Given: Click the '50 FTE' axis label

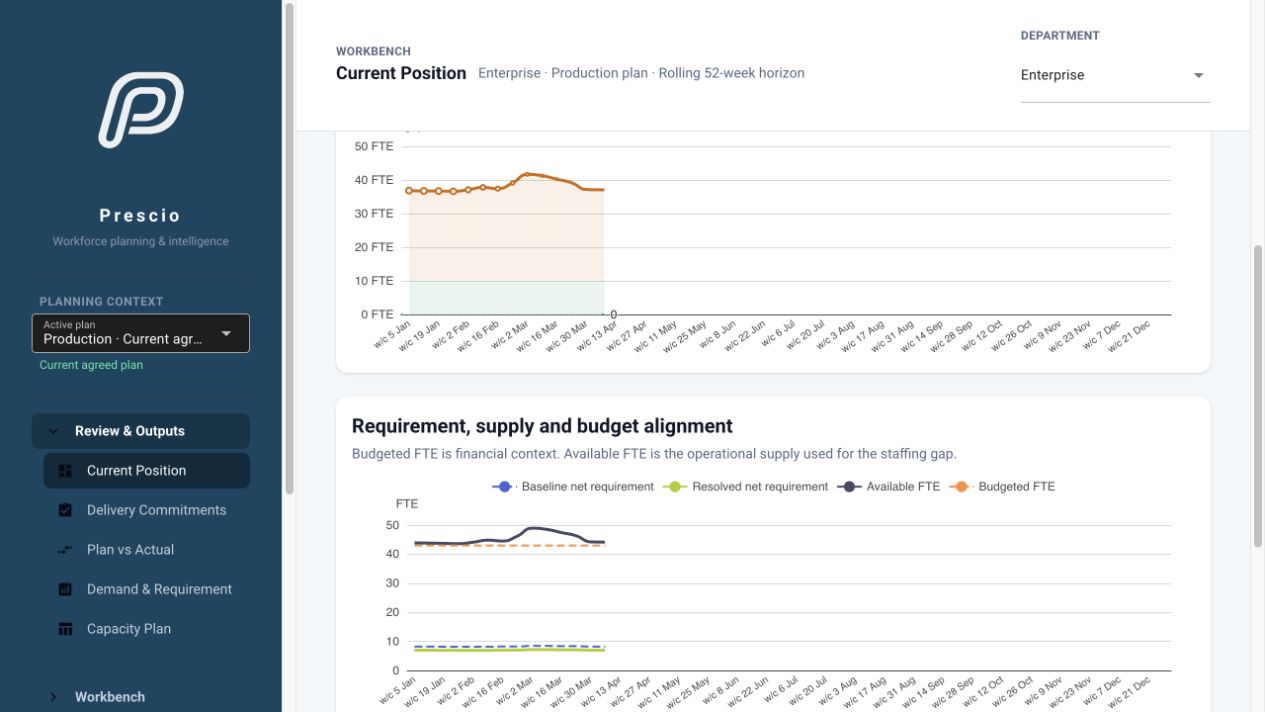Looking at the screenshot, I should (x=374, y=146).
